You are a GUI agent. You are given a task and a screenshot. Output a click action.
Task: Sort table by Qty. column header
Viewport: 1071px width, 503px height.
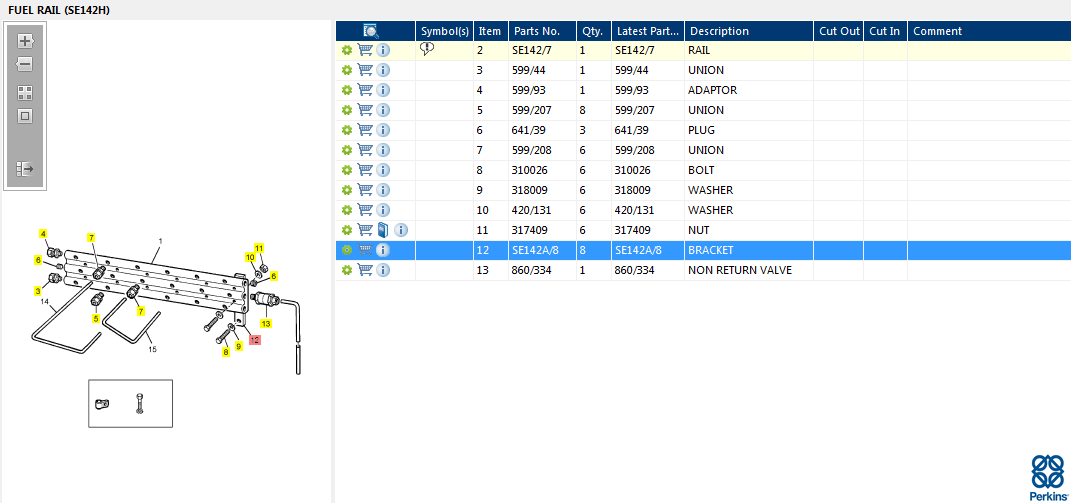594,31
